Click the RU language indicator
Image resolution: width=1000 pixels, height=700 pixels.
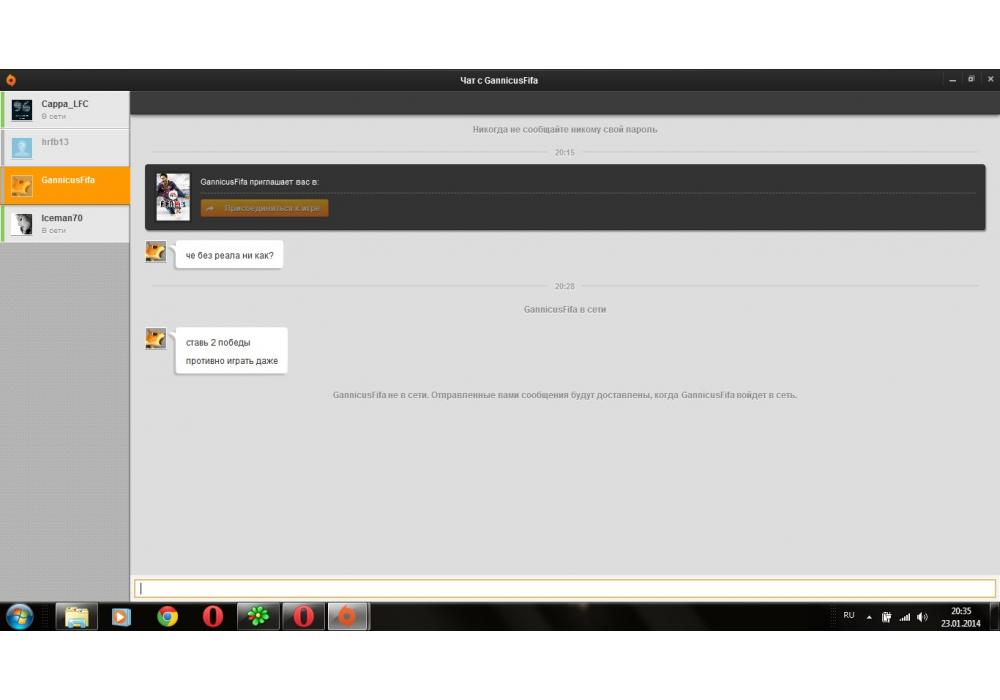point(849,615)
